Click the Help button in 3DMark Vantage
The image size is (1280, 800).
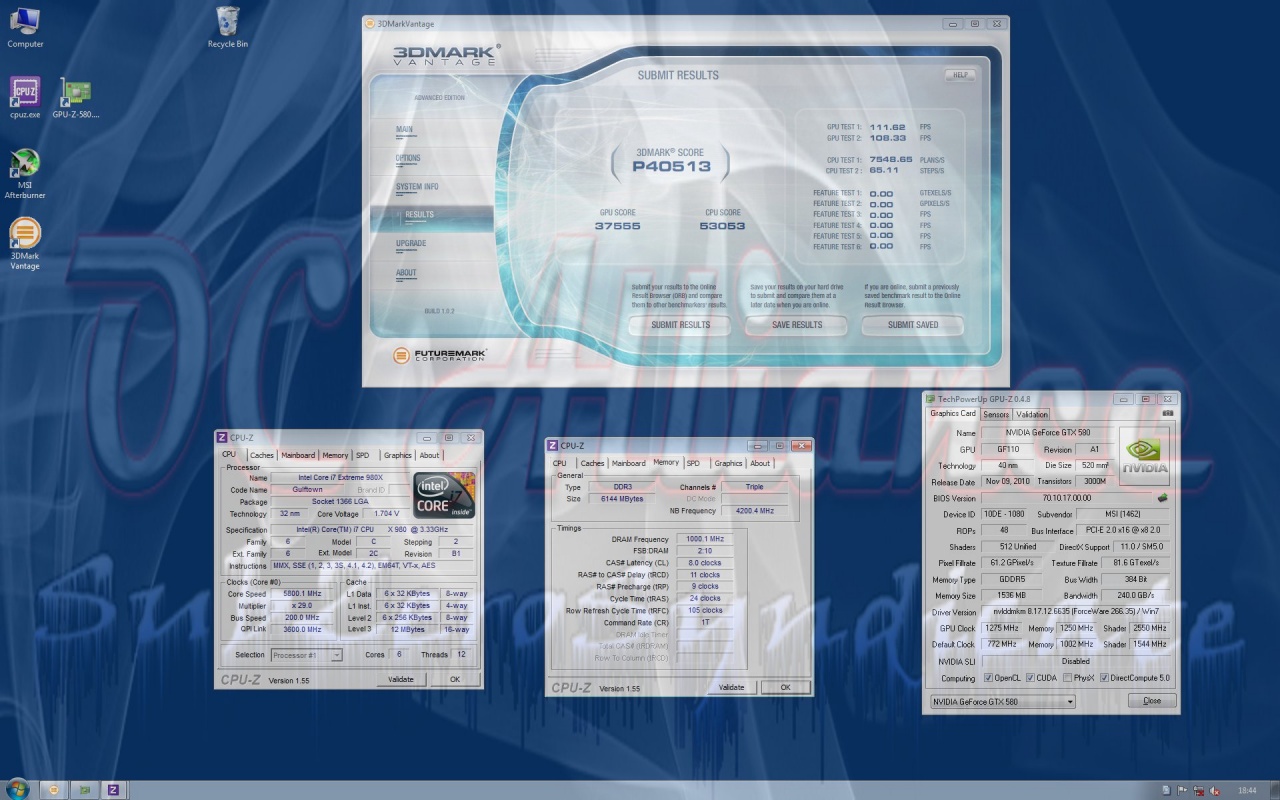[959, 75]
